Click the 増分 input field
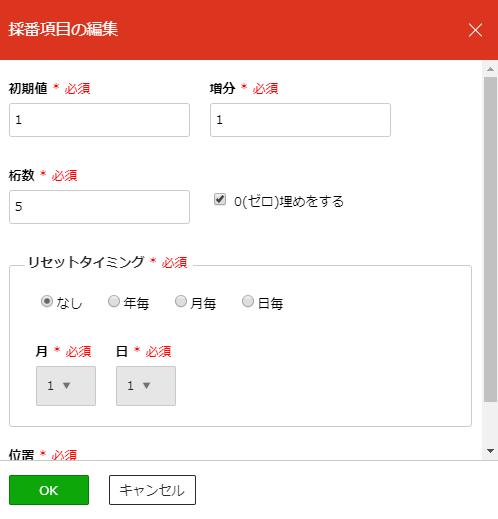The image size is (498, 519). tap(300, 120)
